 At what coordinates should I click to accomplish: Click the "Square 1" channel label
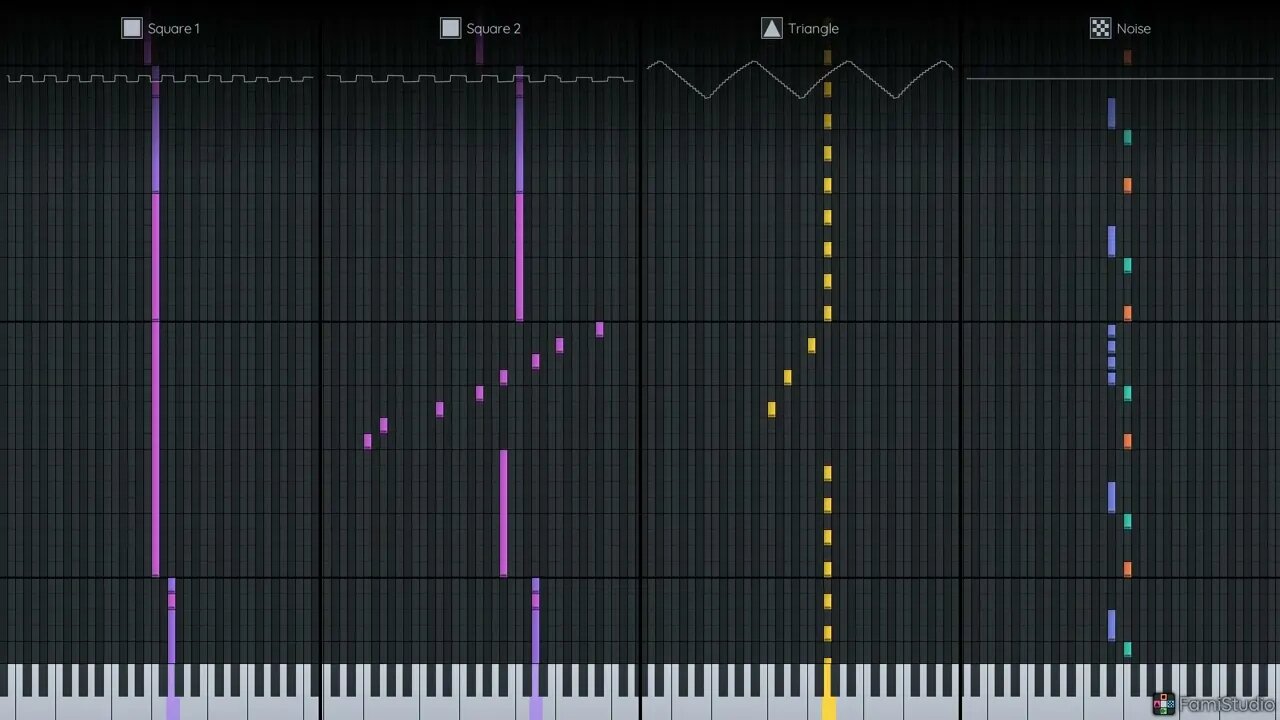[173, 28]
